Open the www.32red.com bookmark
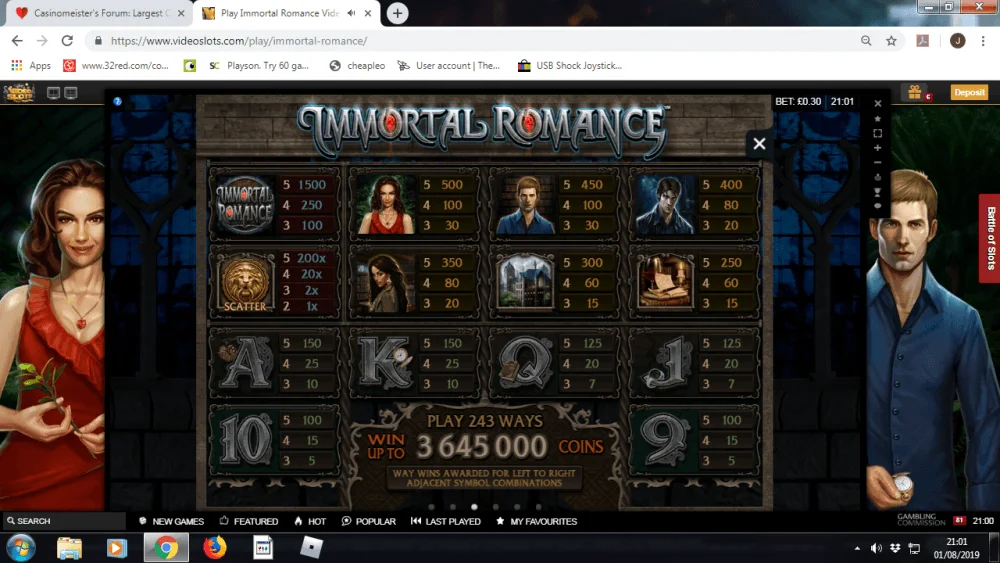Image resolution: width=1000 pixels, height=563 pixels. click(x=116, y=66)
